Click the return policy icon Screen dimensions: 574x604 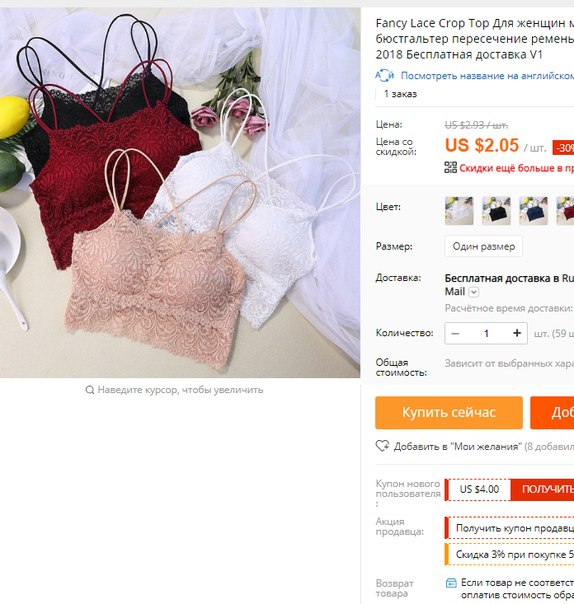(x=451, y=583)
